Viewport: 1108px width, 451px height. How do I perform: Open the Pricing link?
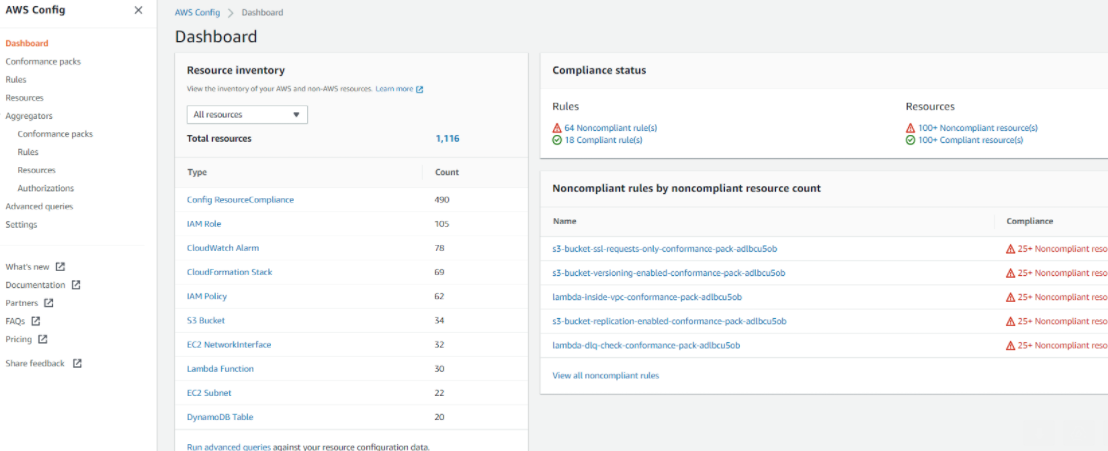(18, 339)
